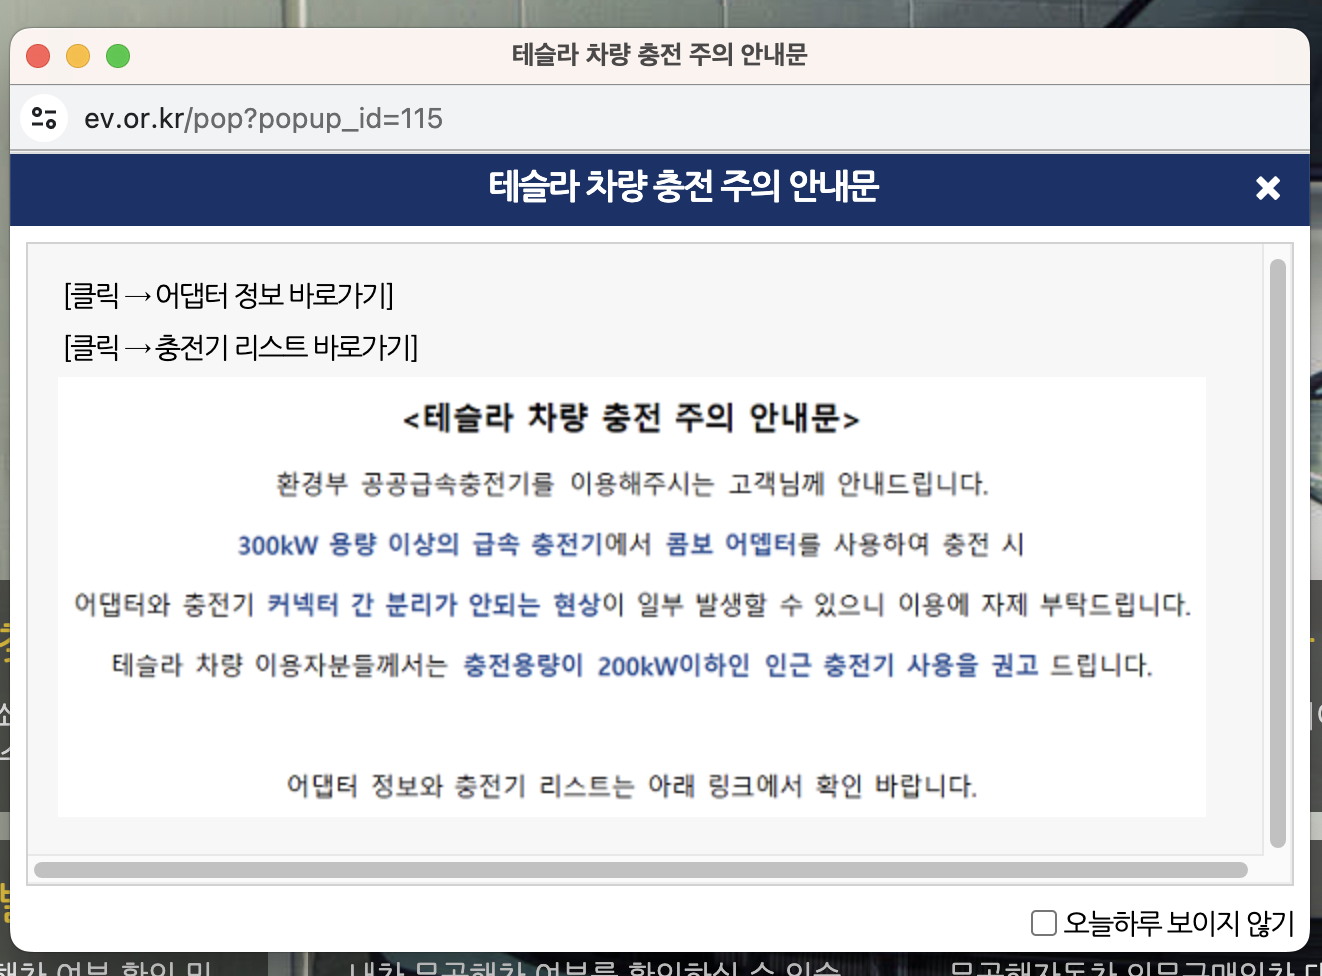This screenshot has height=976, width=1322.
Task: Click the notice image heading <테슬라 차량 충전 주의 안내문>
Action: [631, 418]
